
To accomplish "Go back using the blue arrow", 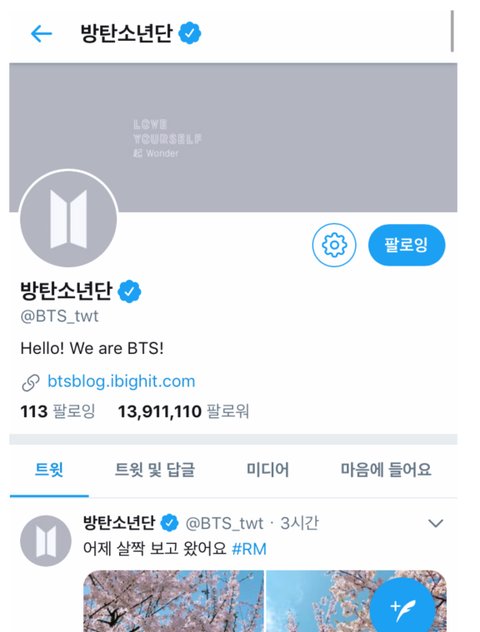I will (42, 33).
